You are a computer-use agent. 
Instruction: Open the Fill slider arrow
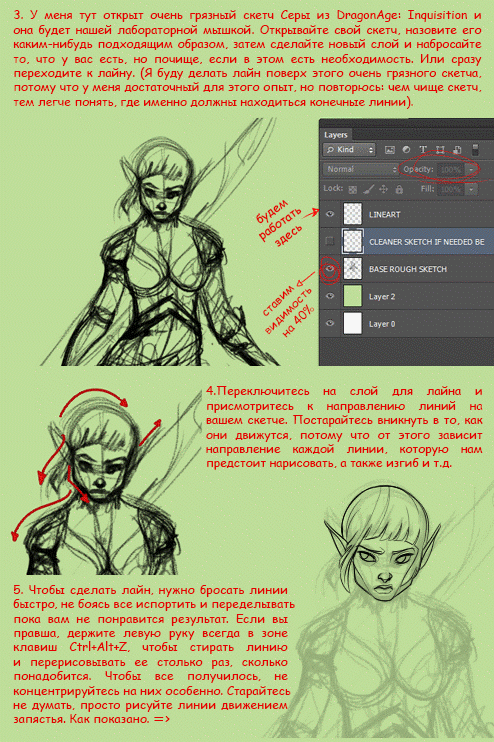tap(471, 189)
